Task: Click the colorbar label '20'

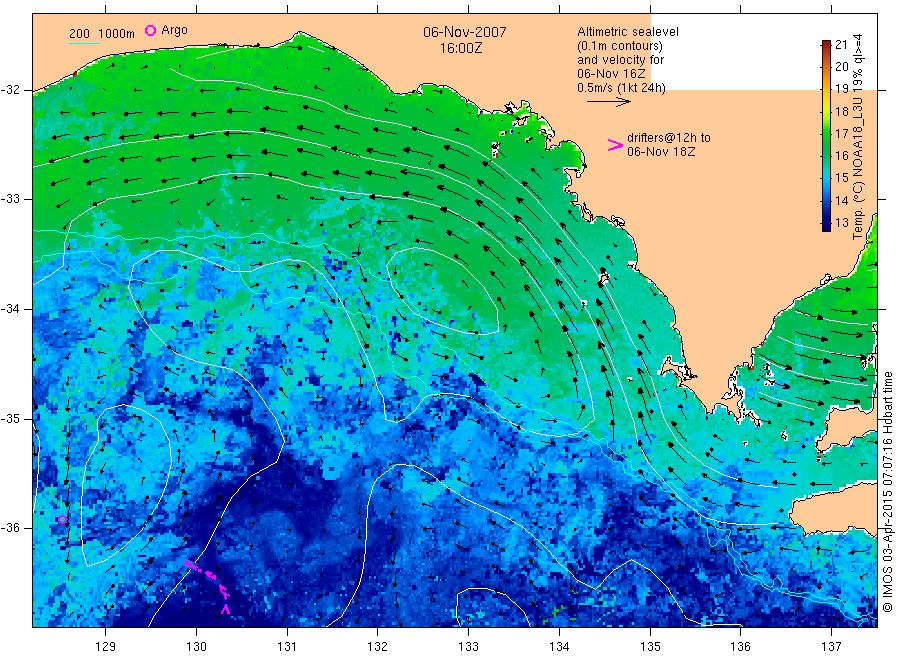Action: 841,67
